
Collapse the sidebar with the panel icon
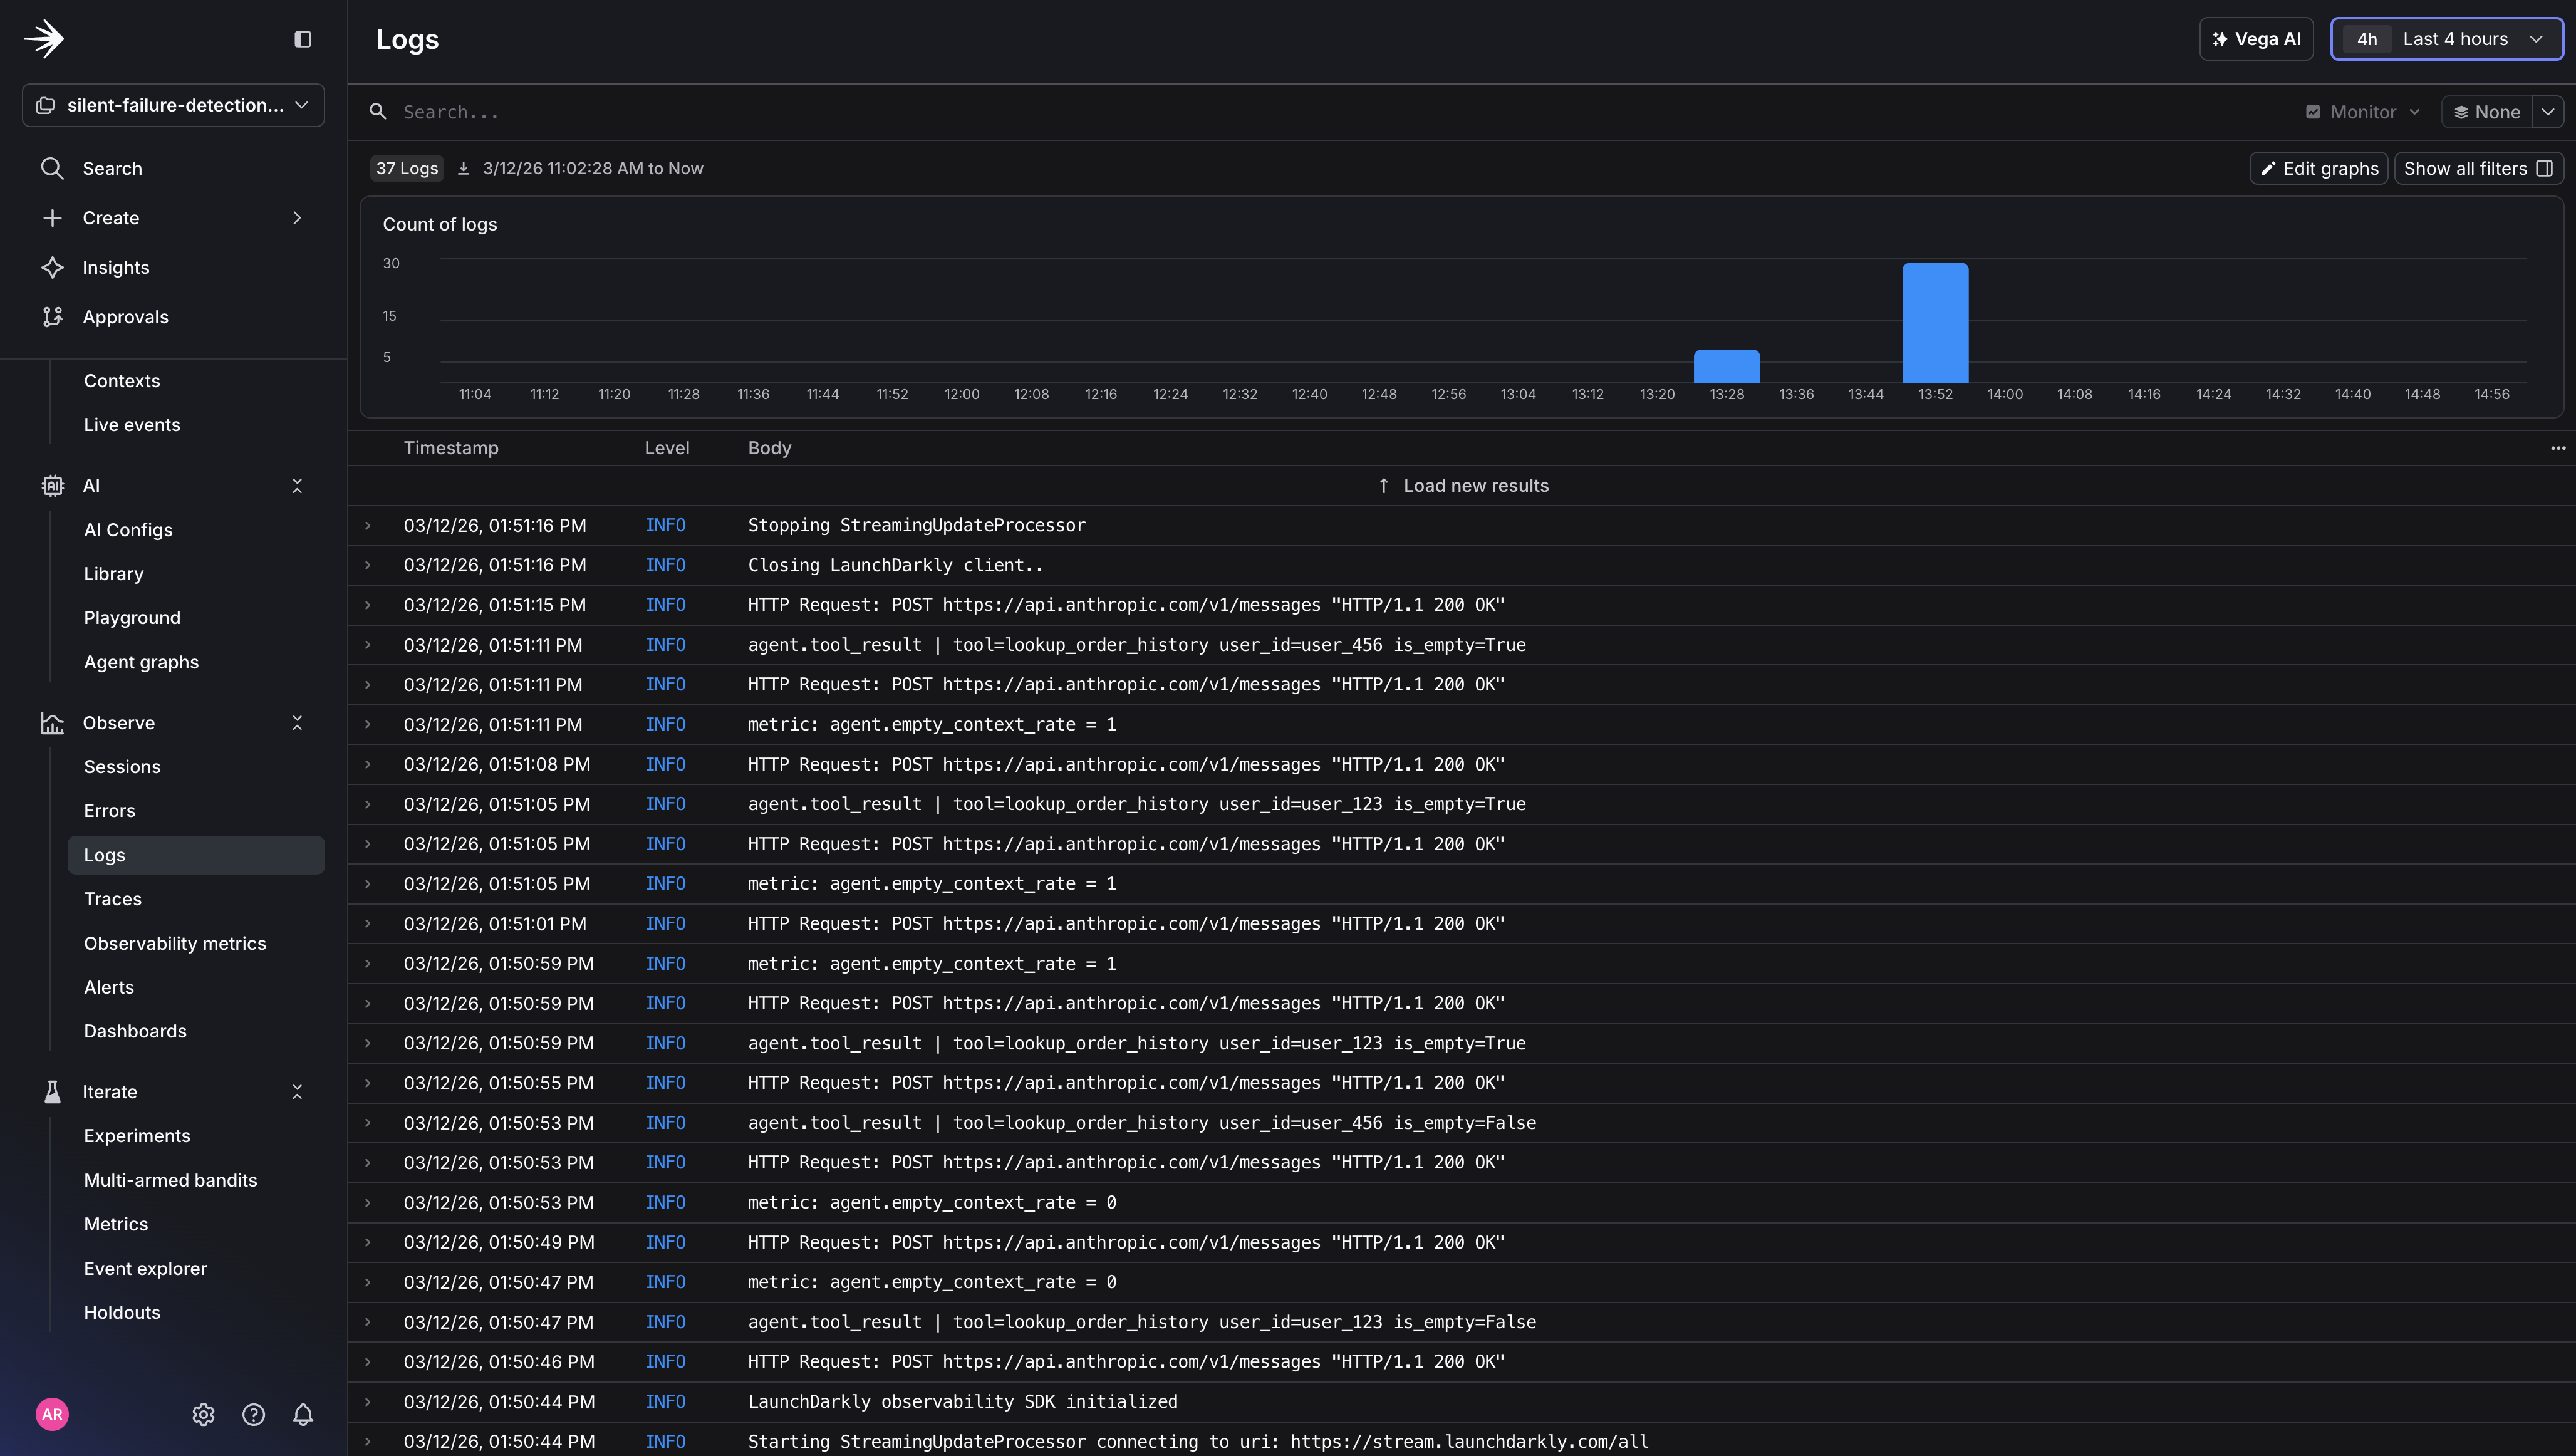(303, 39)
